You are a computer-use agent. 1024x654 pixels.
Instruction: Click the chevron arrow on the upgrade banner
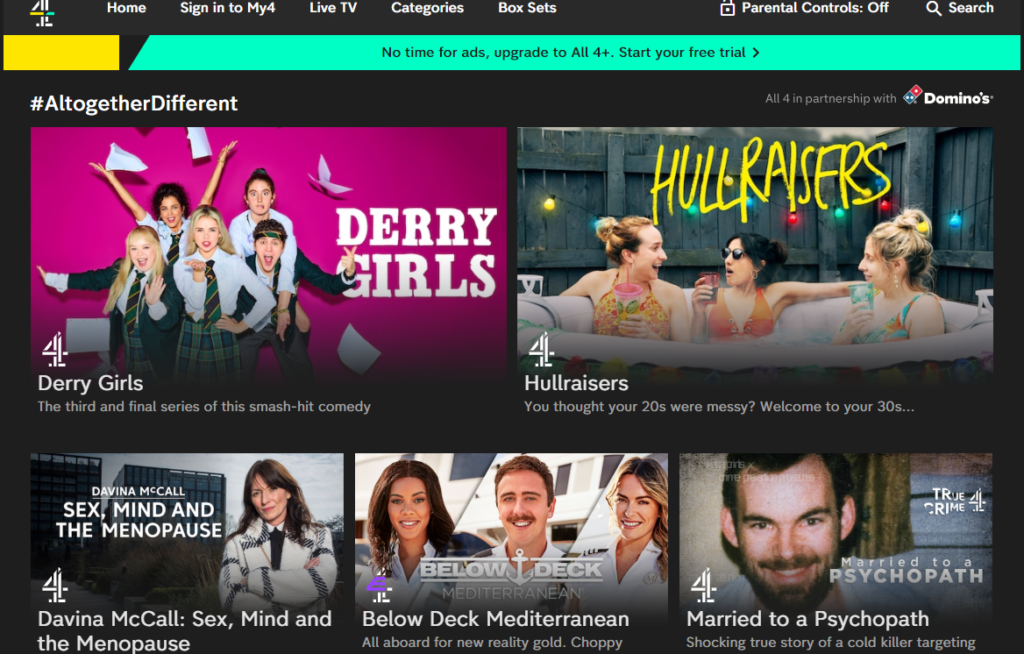[756, 52]
